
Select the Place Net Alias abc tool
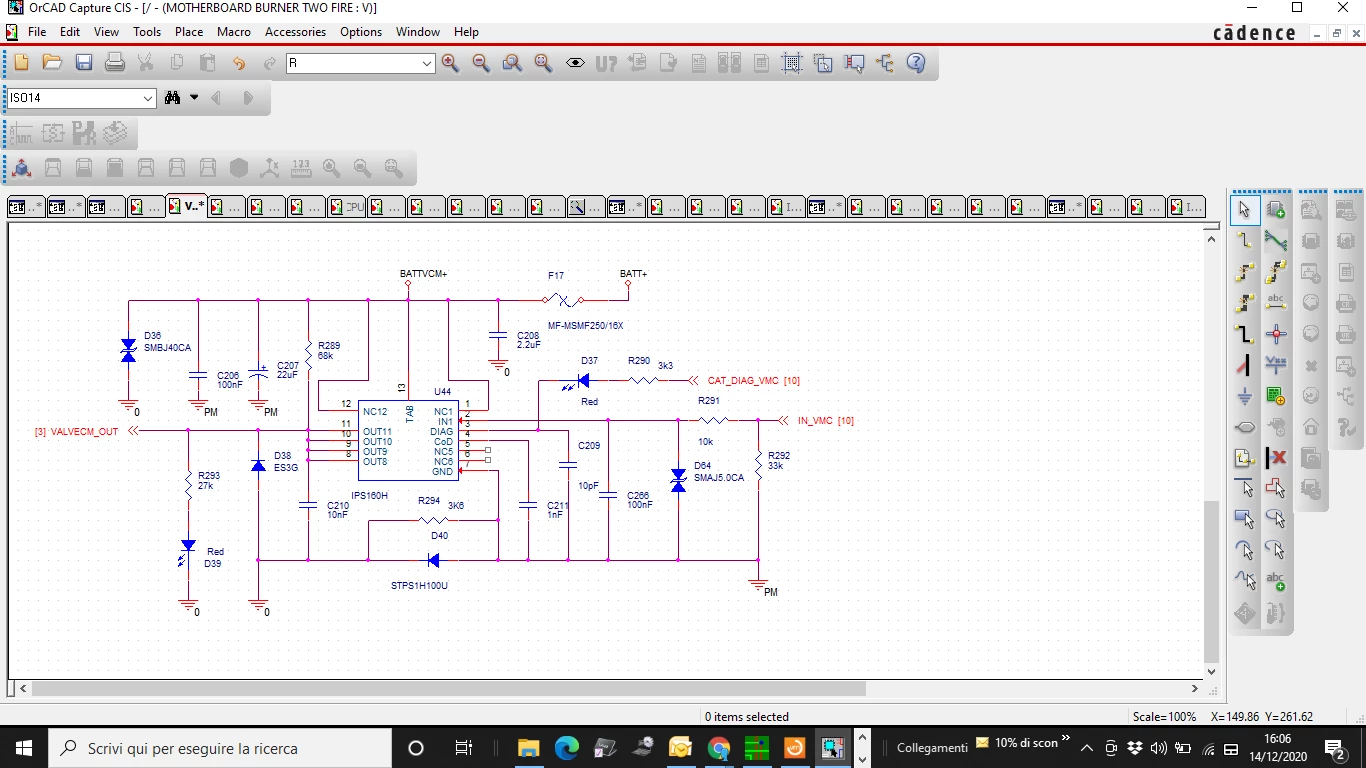point(1276,303)
